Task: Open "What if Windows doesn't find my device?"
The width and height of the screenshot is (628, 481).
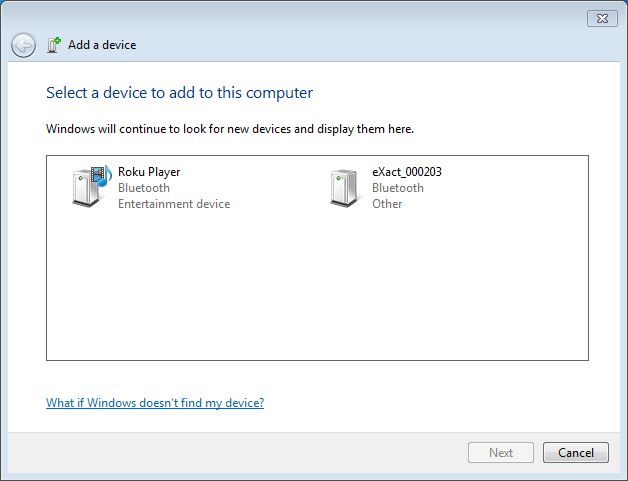Action: click(155, 403)
